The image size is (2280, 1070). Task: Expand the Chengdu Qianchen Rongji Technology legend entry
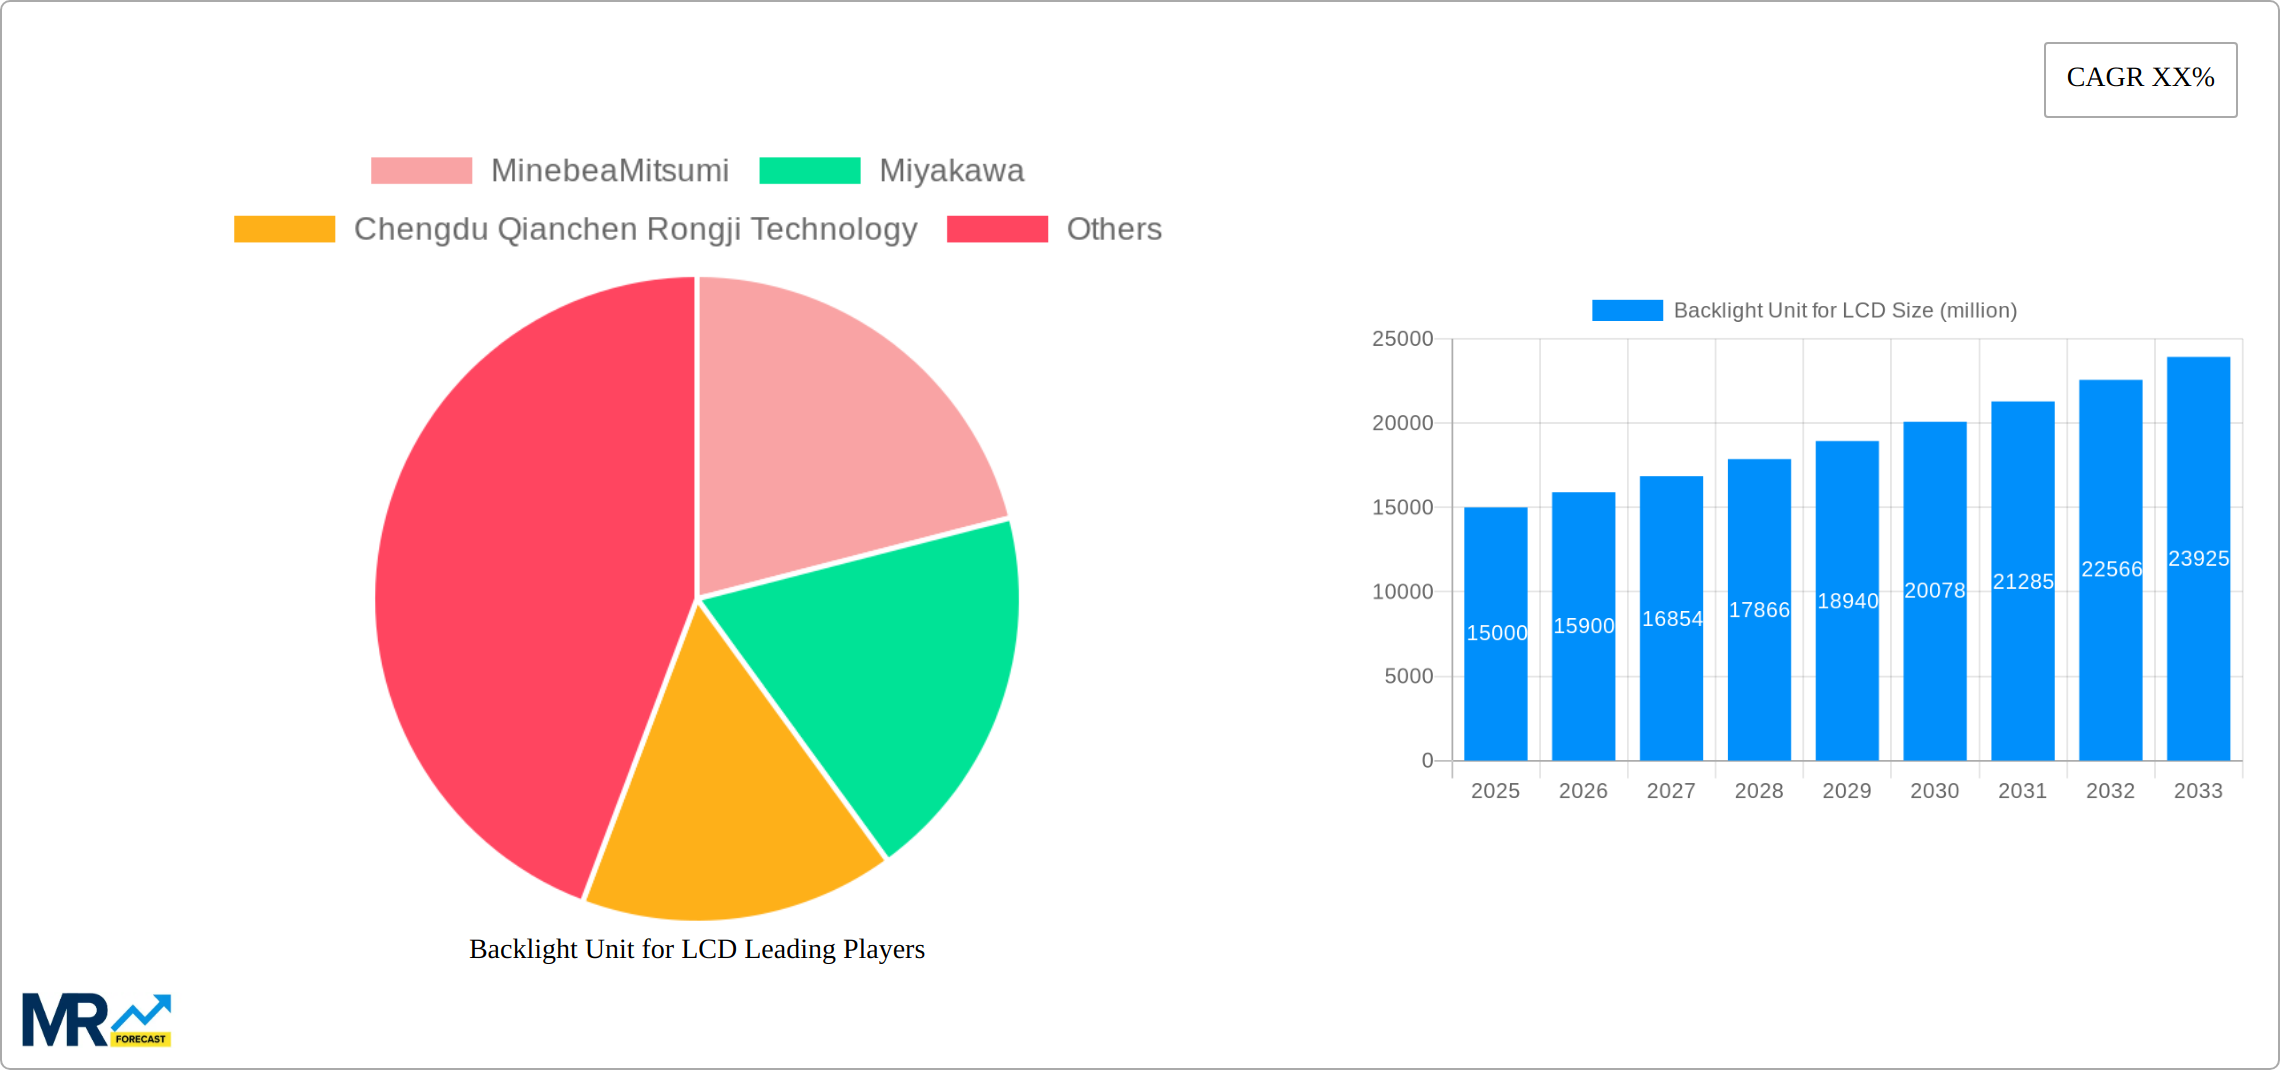point(636,229)
